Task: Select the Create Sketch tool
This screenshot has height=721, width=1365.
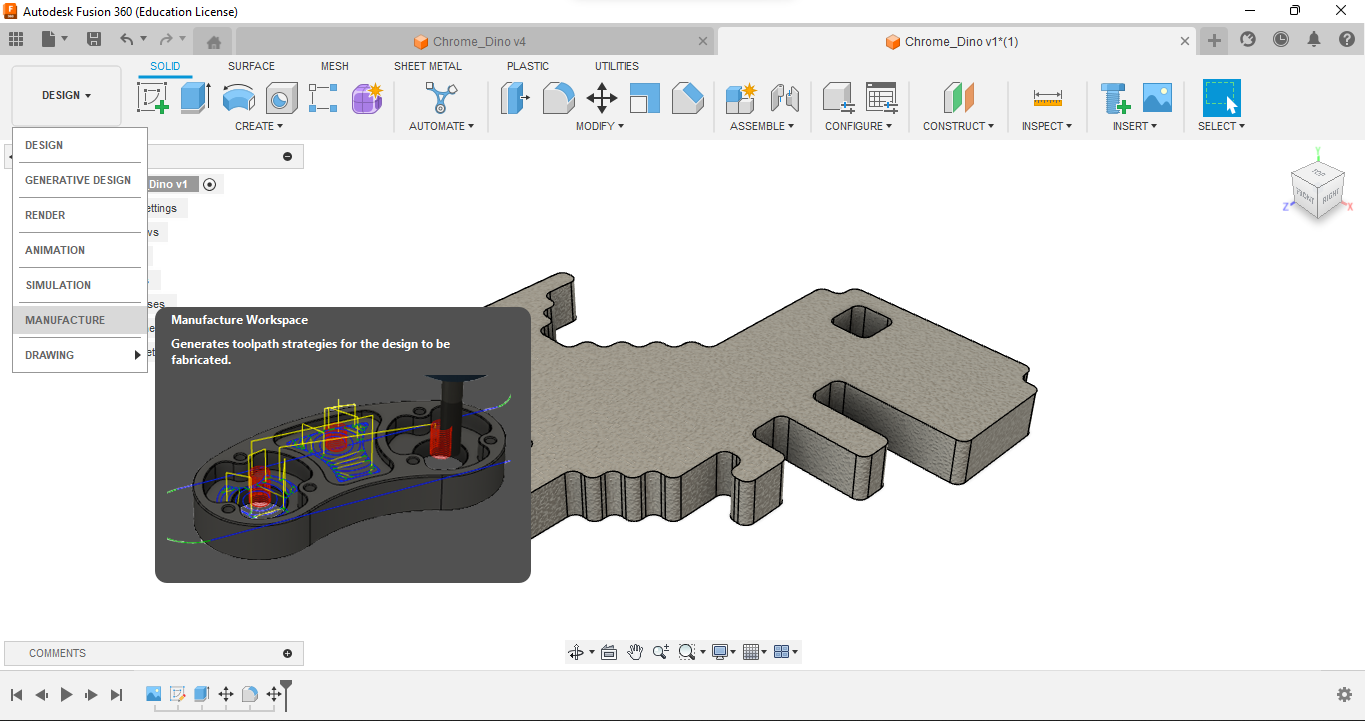Action: 153,98
